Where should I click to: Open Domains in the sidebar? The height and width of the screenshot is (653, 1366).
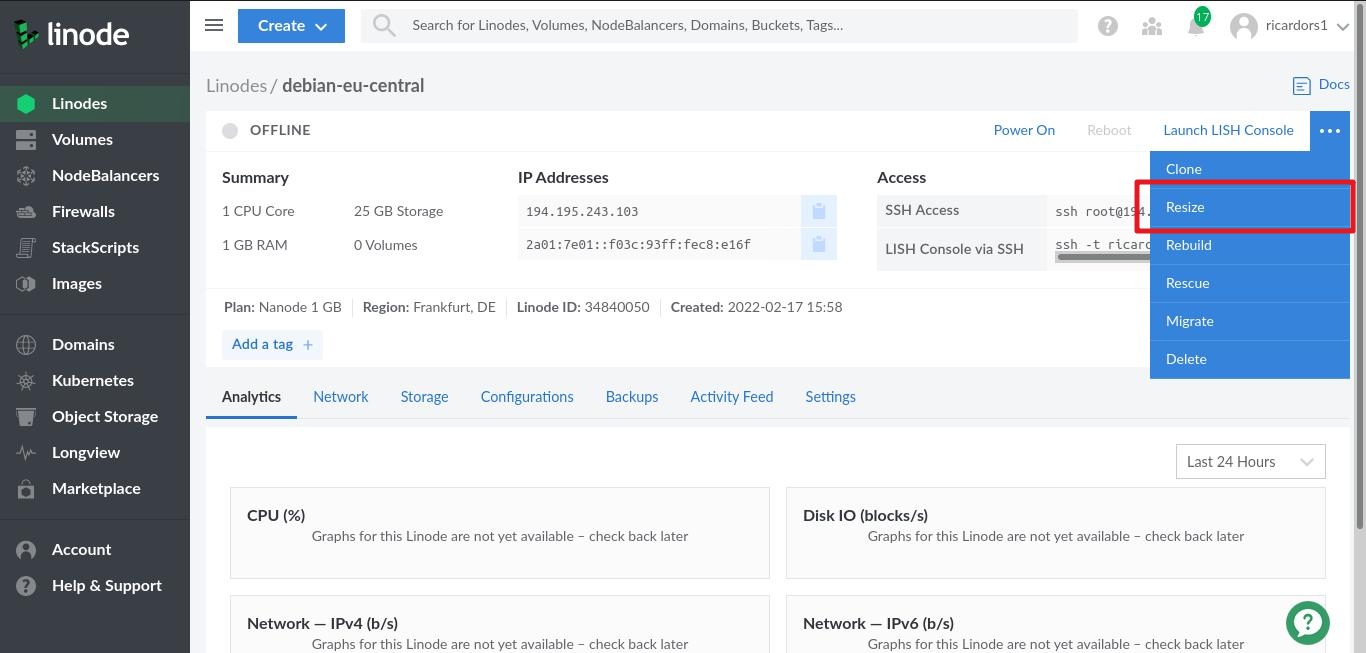click(x=95, y=345)
